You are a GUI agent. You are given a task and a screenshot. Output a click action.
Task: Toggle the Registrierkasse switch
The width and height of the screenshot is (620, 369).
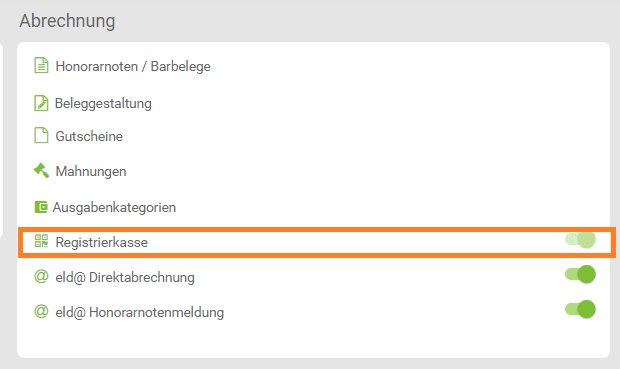(580, 240)
